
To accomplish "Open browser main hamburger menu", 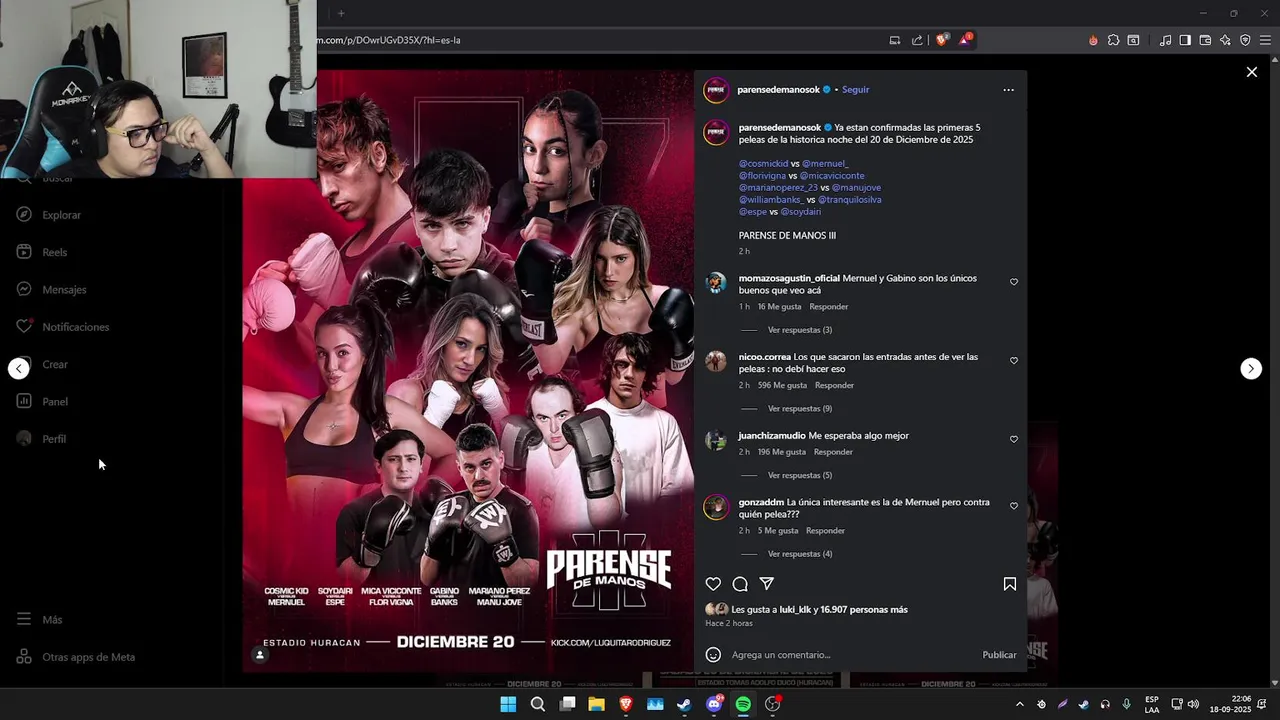I will pyautogui.click(x=1265, y=40).
